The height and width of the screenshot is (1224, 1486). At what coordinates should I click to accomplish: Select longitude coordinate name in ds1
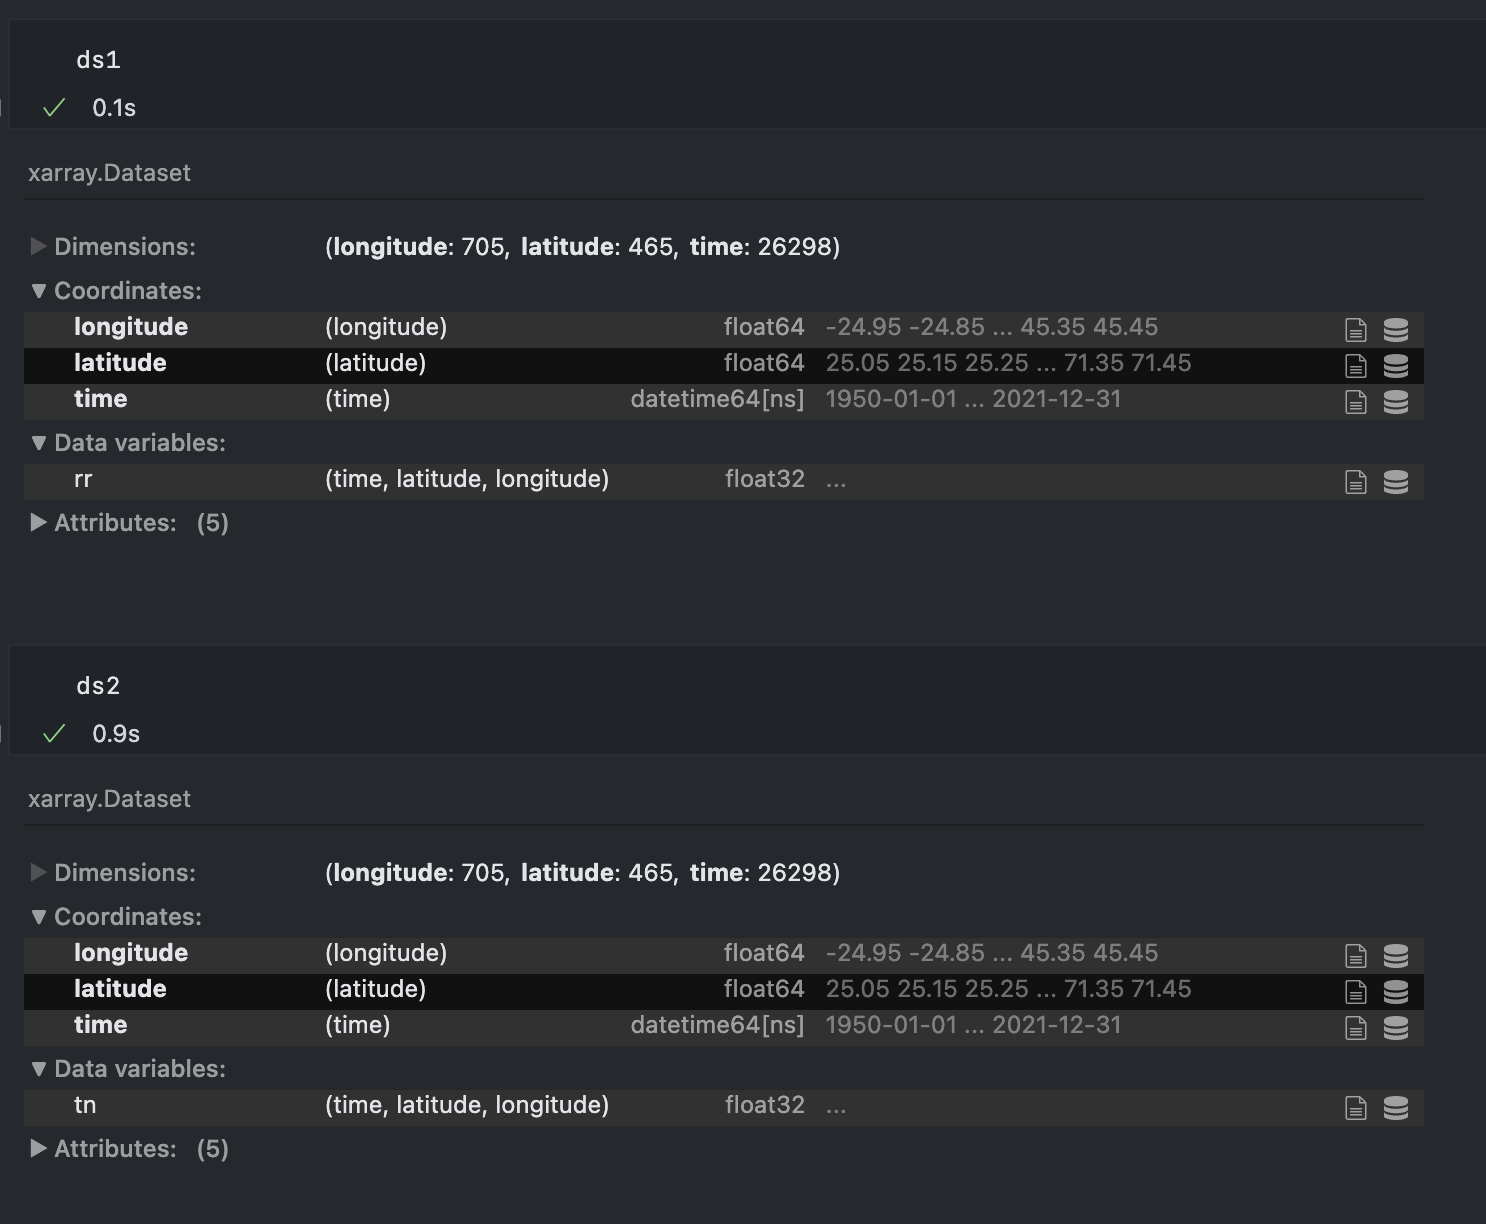point(131,327)
